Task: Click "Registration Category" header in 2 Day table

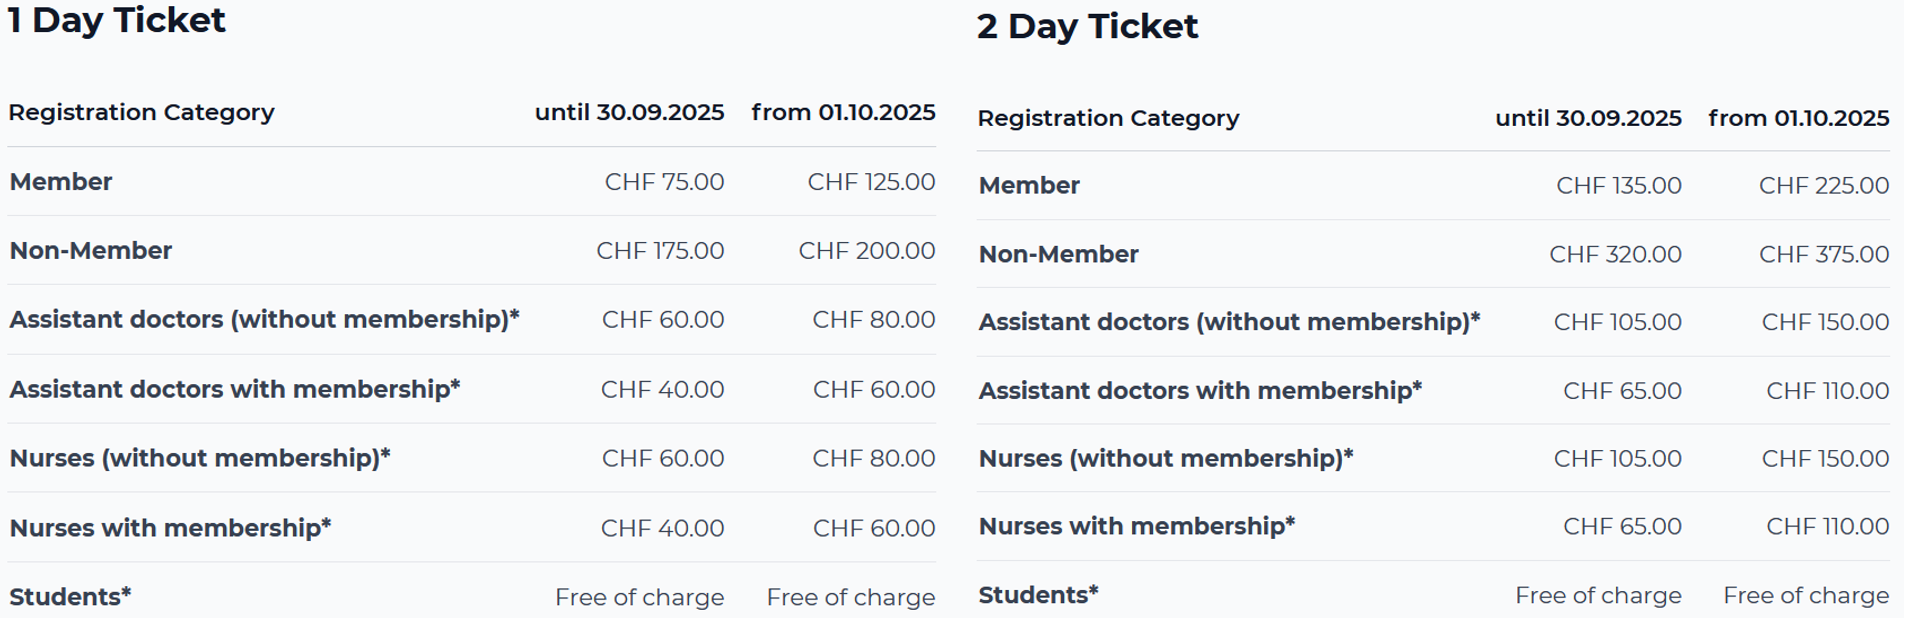Action: [x=1108, y=119]
